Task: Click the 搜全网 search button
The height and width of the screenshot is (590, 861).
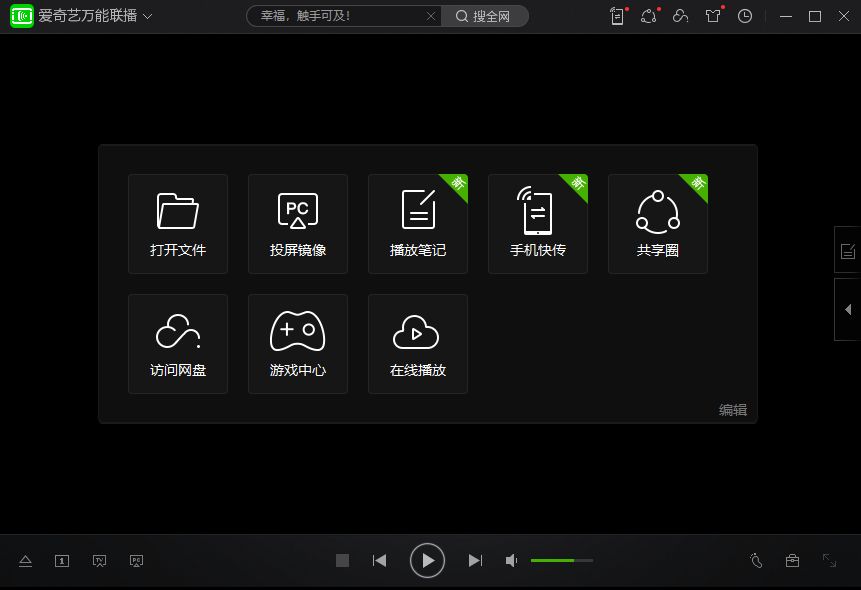Action: click(x=485, y=16)
